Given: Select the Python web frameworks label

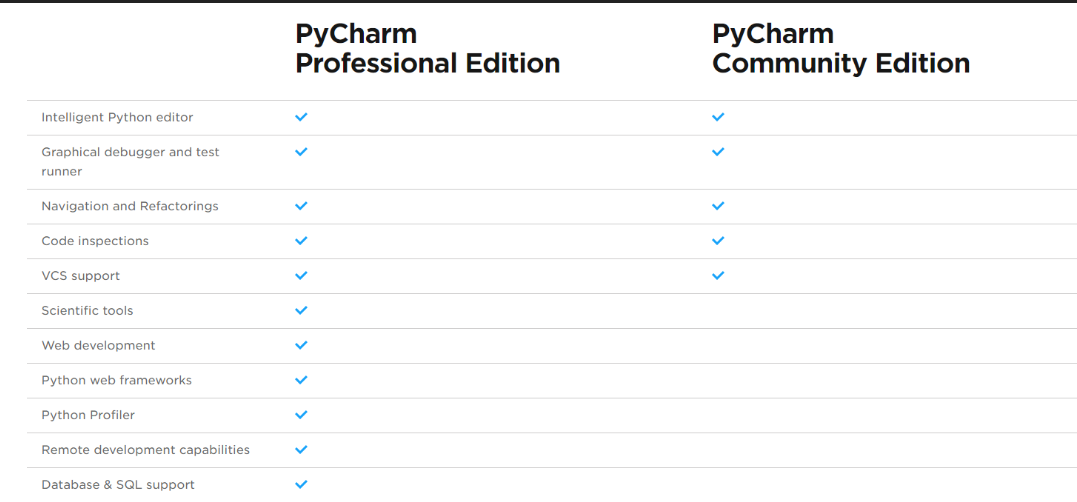Looking at the screenshot, I should click(x=116, y=380).
